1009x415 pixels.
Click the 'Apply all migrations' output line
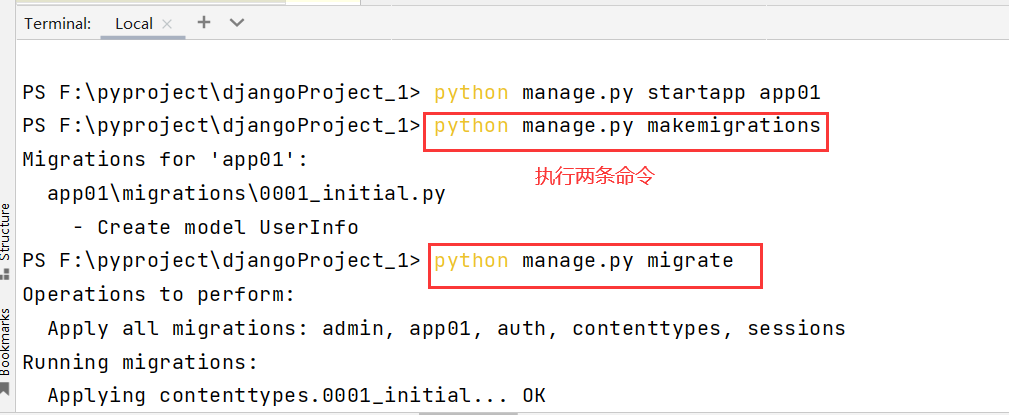tap(446, 328)
